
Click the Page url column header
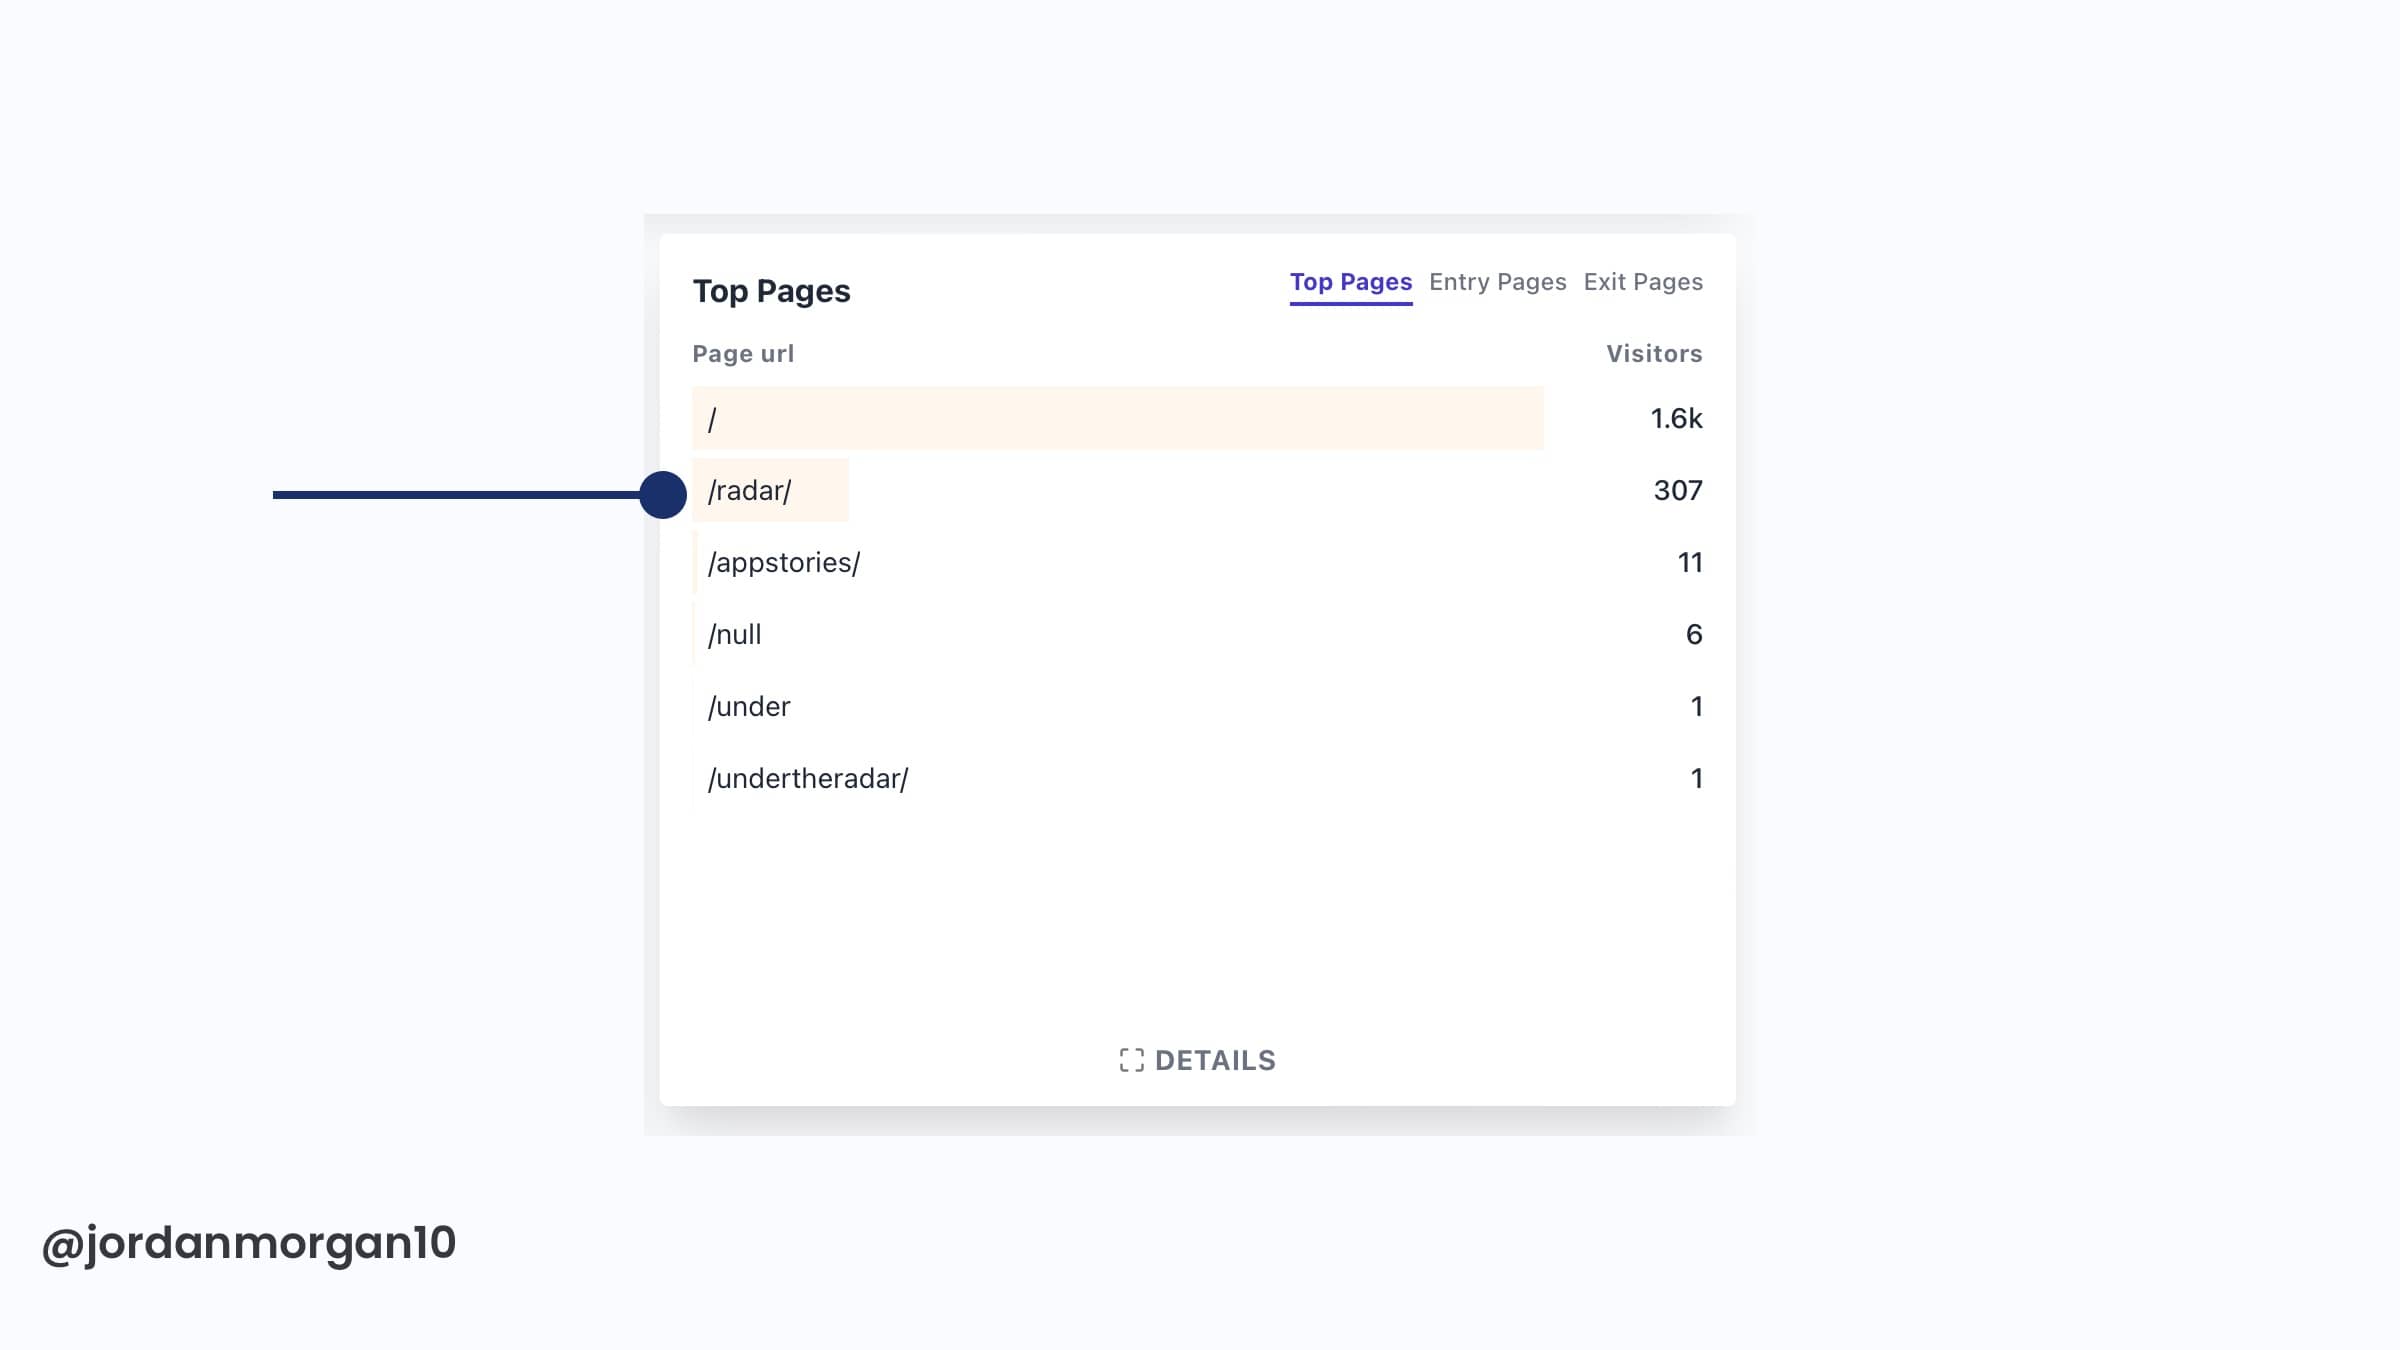coord(743,354)
